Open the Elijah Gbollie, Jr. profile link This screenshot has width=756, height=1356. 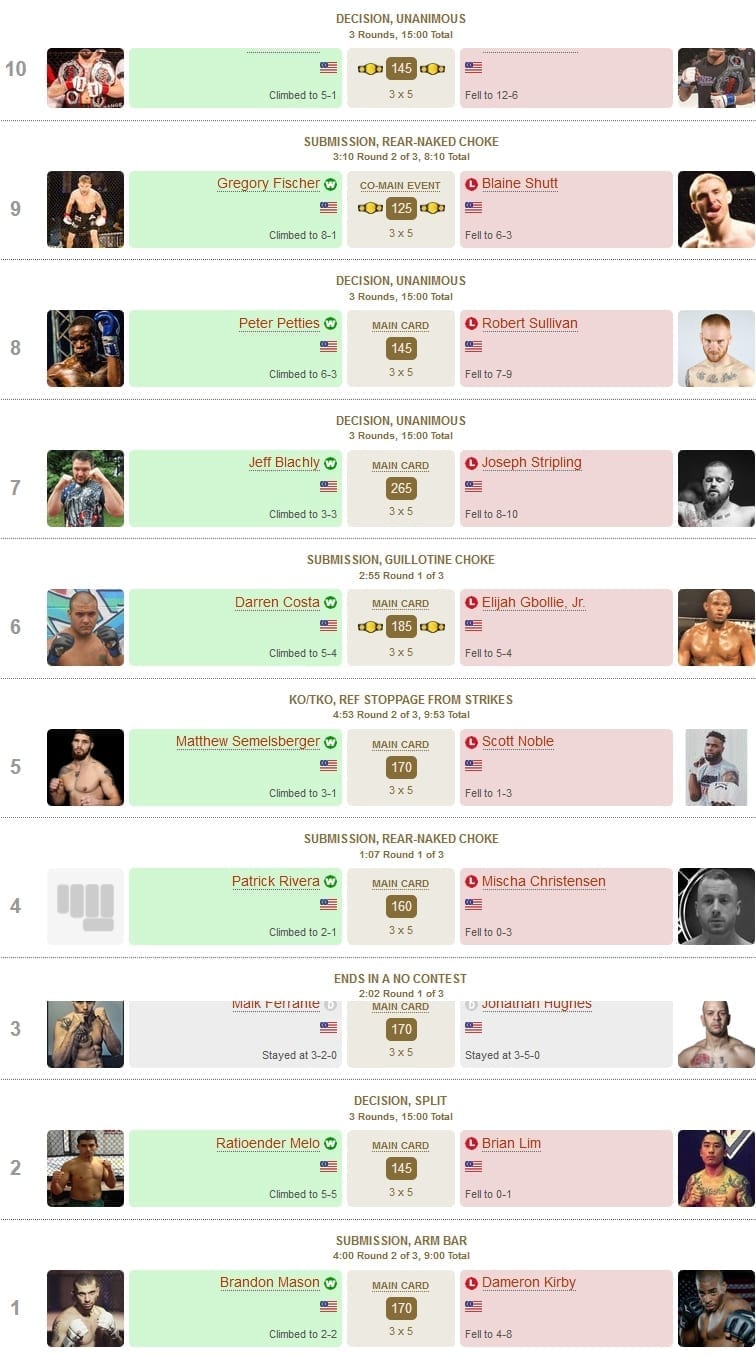click(534, 603)
